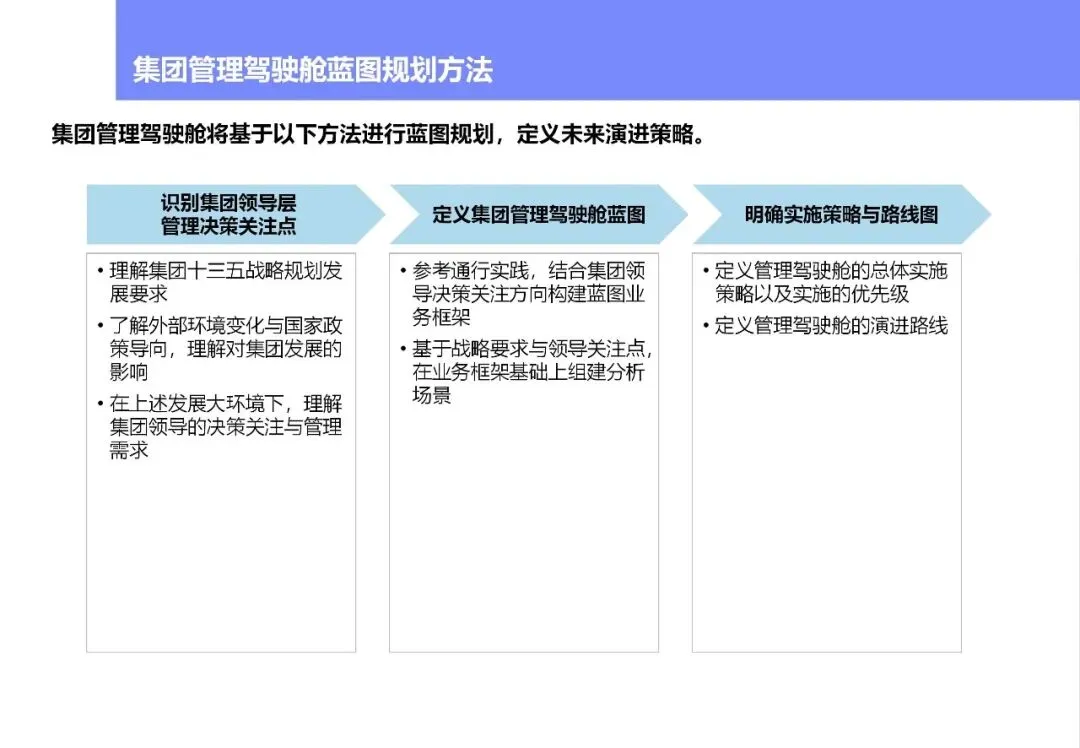The image size is (1080, 748).
Task: Click the bullet starting 定义管理驾驶舱的总体实施策略
Action: pos(826,282)
